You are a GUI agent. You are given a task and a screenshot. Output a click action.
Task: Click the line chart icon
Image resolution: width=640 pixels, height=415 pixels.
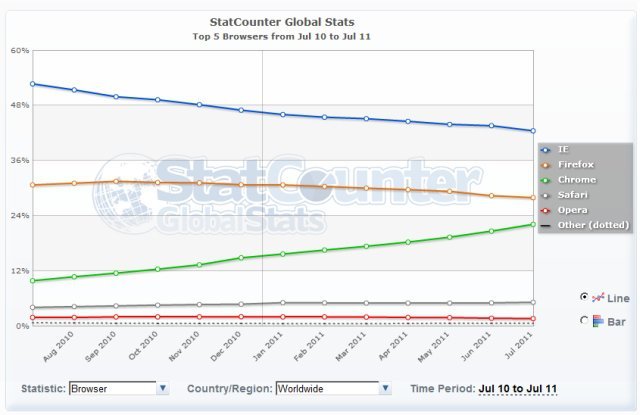click(598, 297)
